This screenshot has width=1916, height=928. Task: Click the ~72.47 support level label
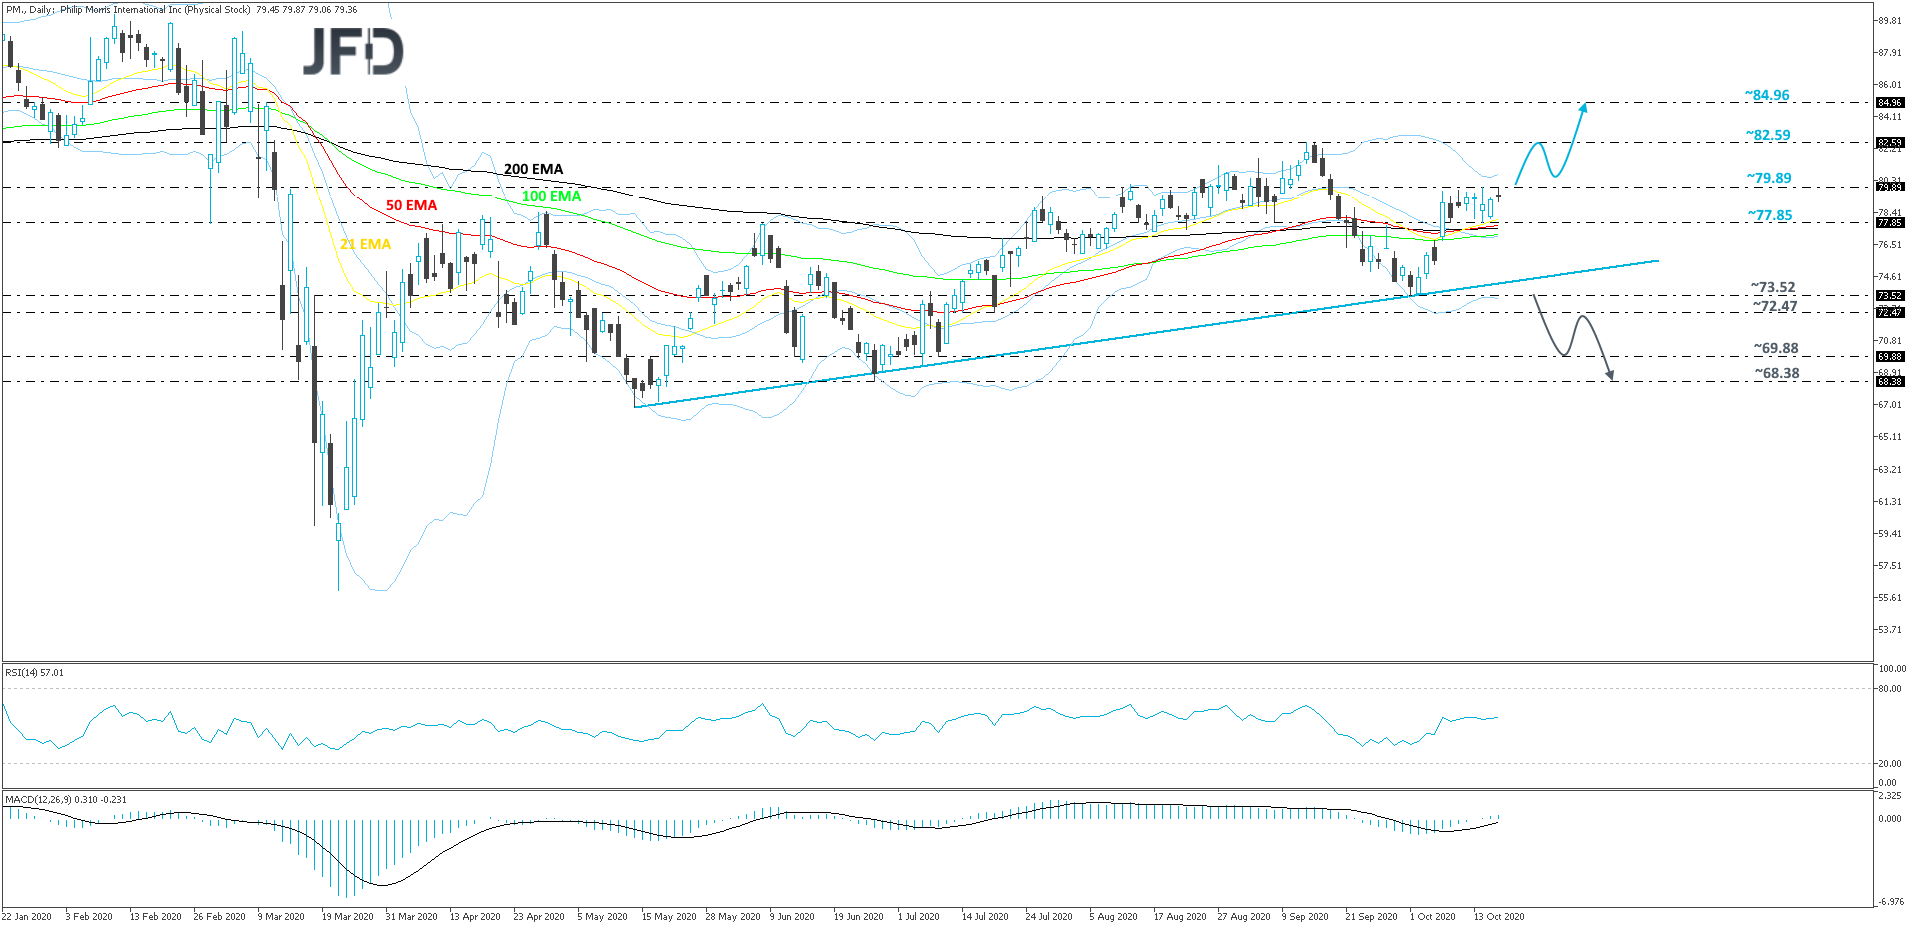pos(1775,307)
